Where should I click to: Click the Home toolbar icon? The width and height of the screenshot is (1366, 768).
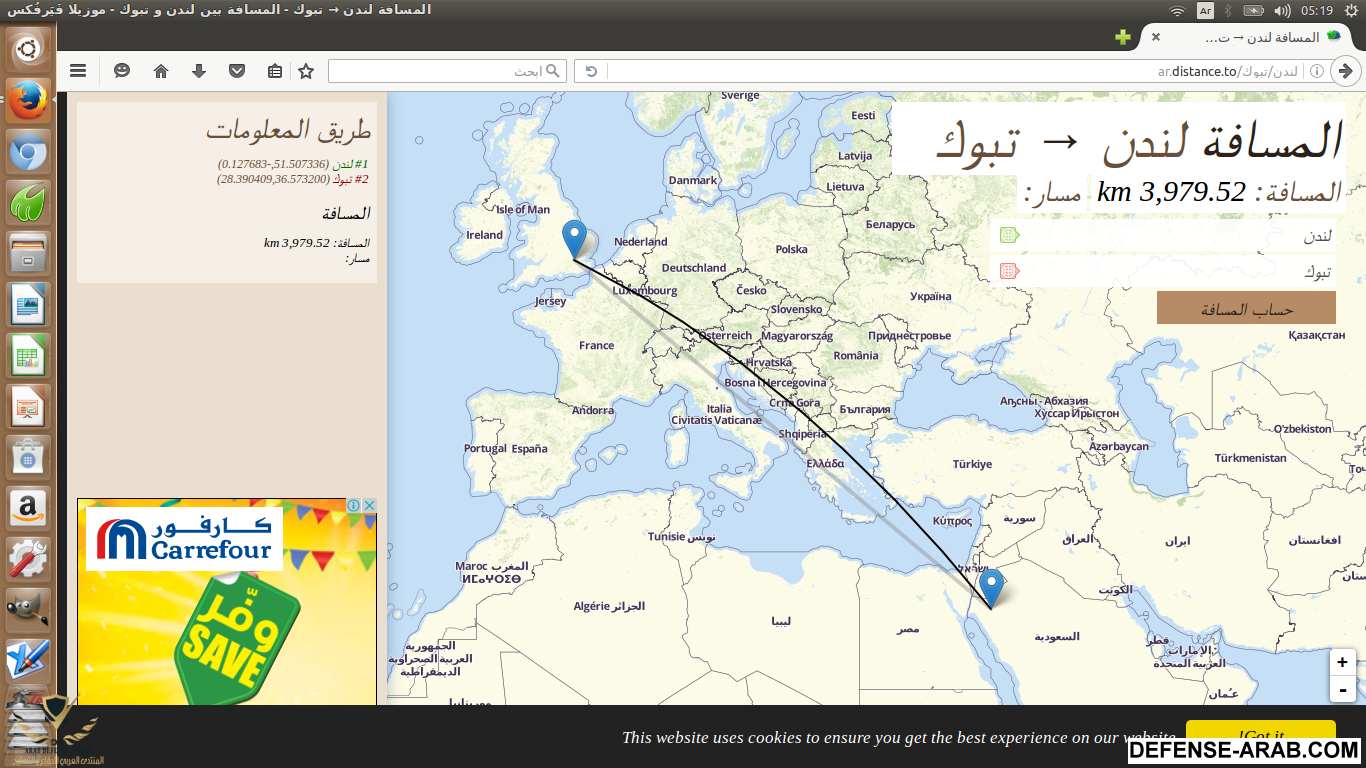160,71
